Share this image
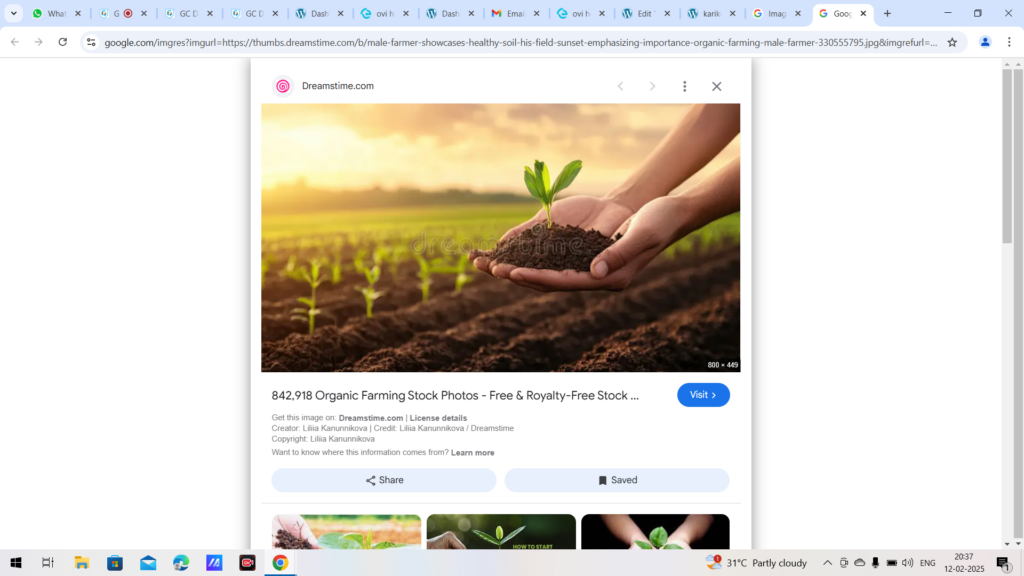 point(384,480)
